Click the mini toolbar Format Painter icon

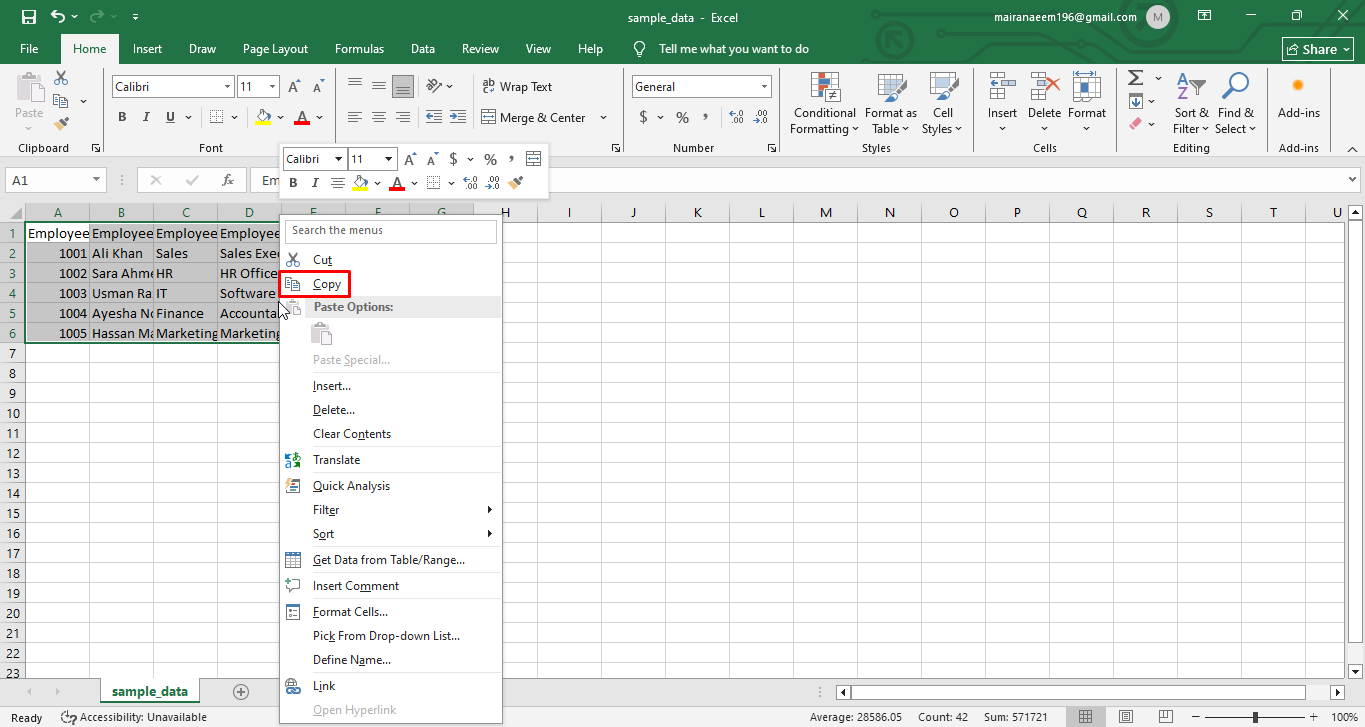coord(516,183)
